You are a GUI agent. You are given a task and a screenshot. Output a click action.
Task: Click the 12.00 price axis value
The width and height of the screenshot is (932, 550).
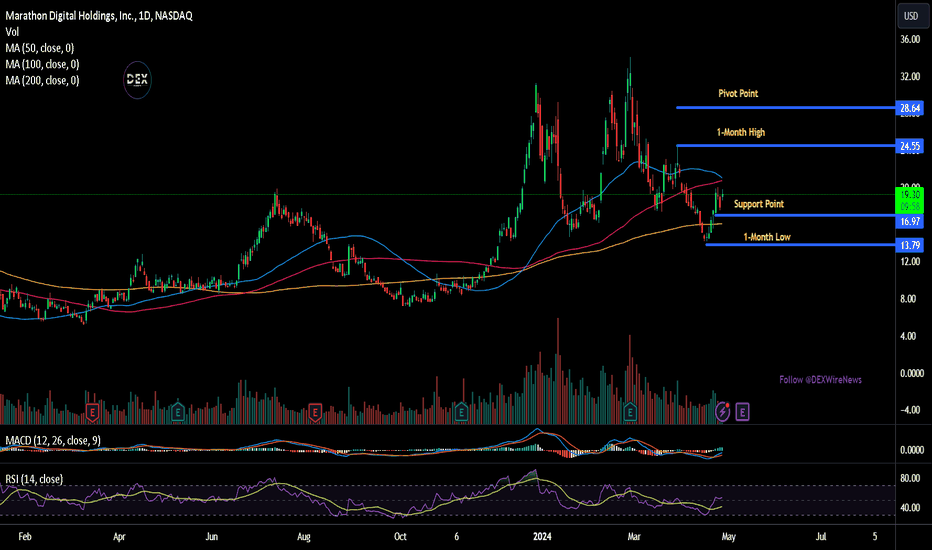click(910, 262)
